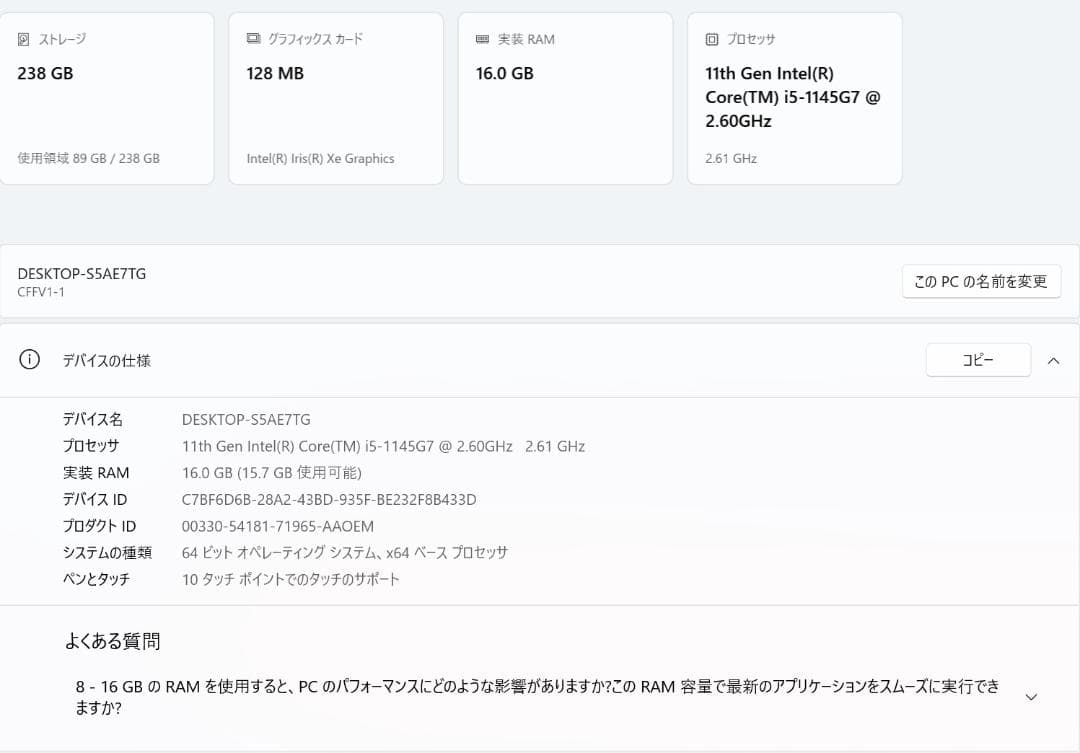Click the FAQ chevron arrow
The height and width of the screenshot is (753, 1080).
pyautogui.click(x=1031, y=695)
